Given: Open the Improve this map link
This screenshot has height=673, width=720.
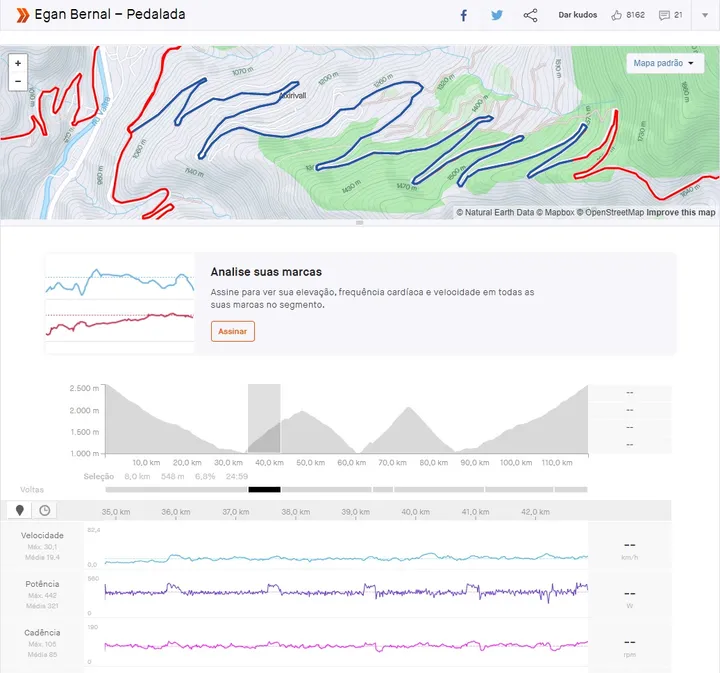Looking at the screenshot, I should (681, 212).
